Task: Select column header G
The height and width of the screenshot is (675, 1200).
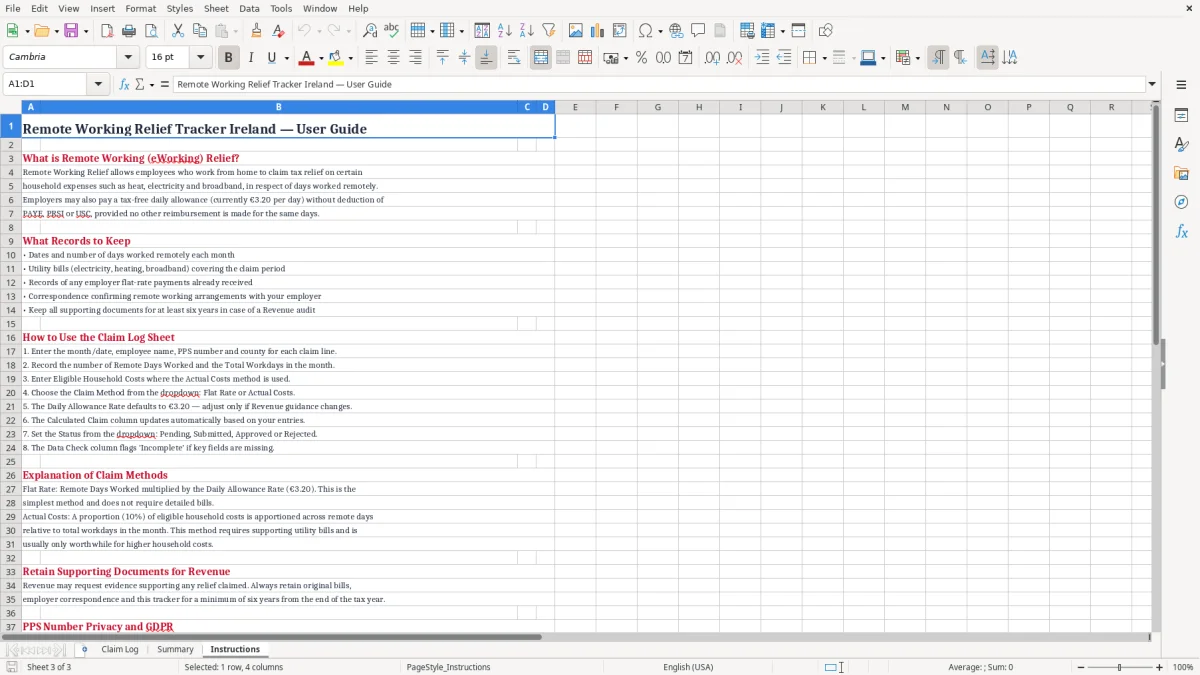Action: (x=657, y=107)
